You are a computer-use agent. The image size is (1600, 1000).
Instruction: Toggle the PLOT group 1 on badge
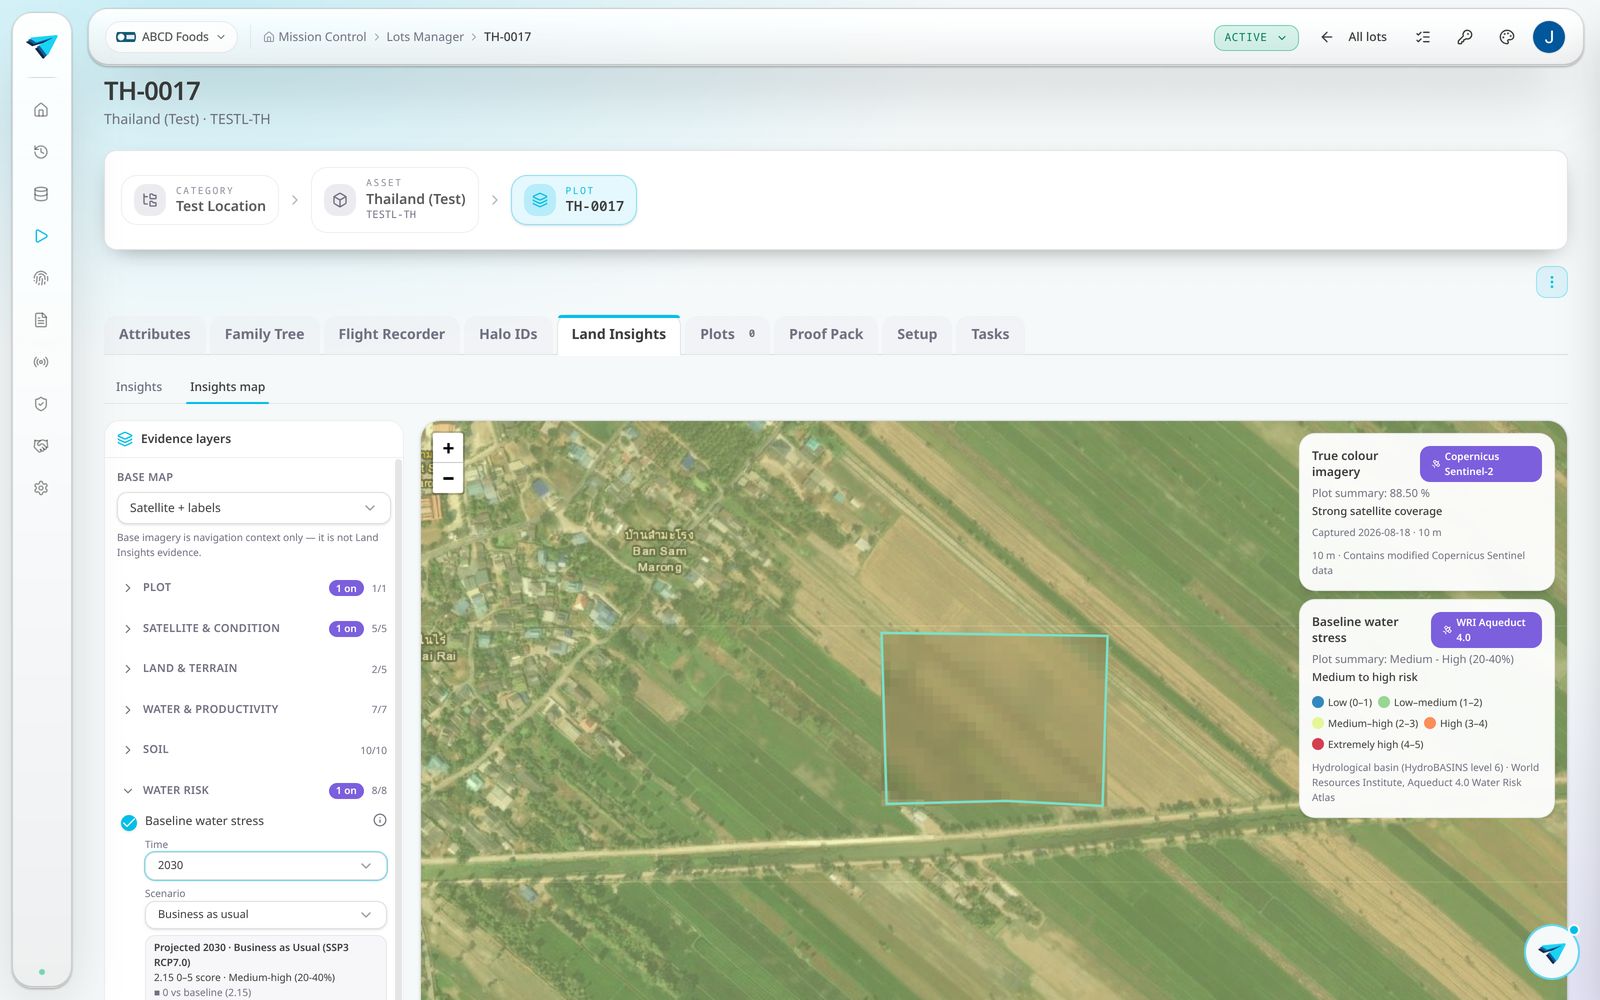pos(346,588)
